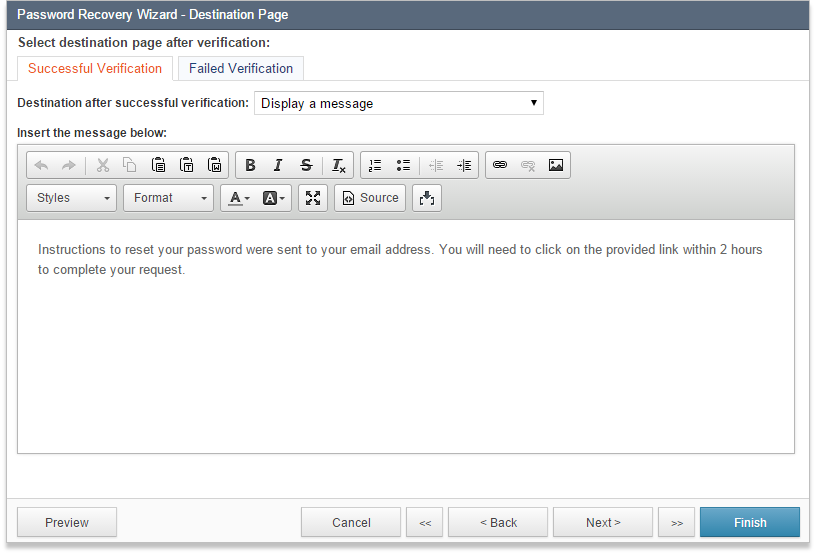816x554 pixels.
Task: Click inside the message text area
Action: coord(406,336)
